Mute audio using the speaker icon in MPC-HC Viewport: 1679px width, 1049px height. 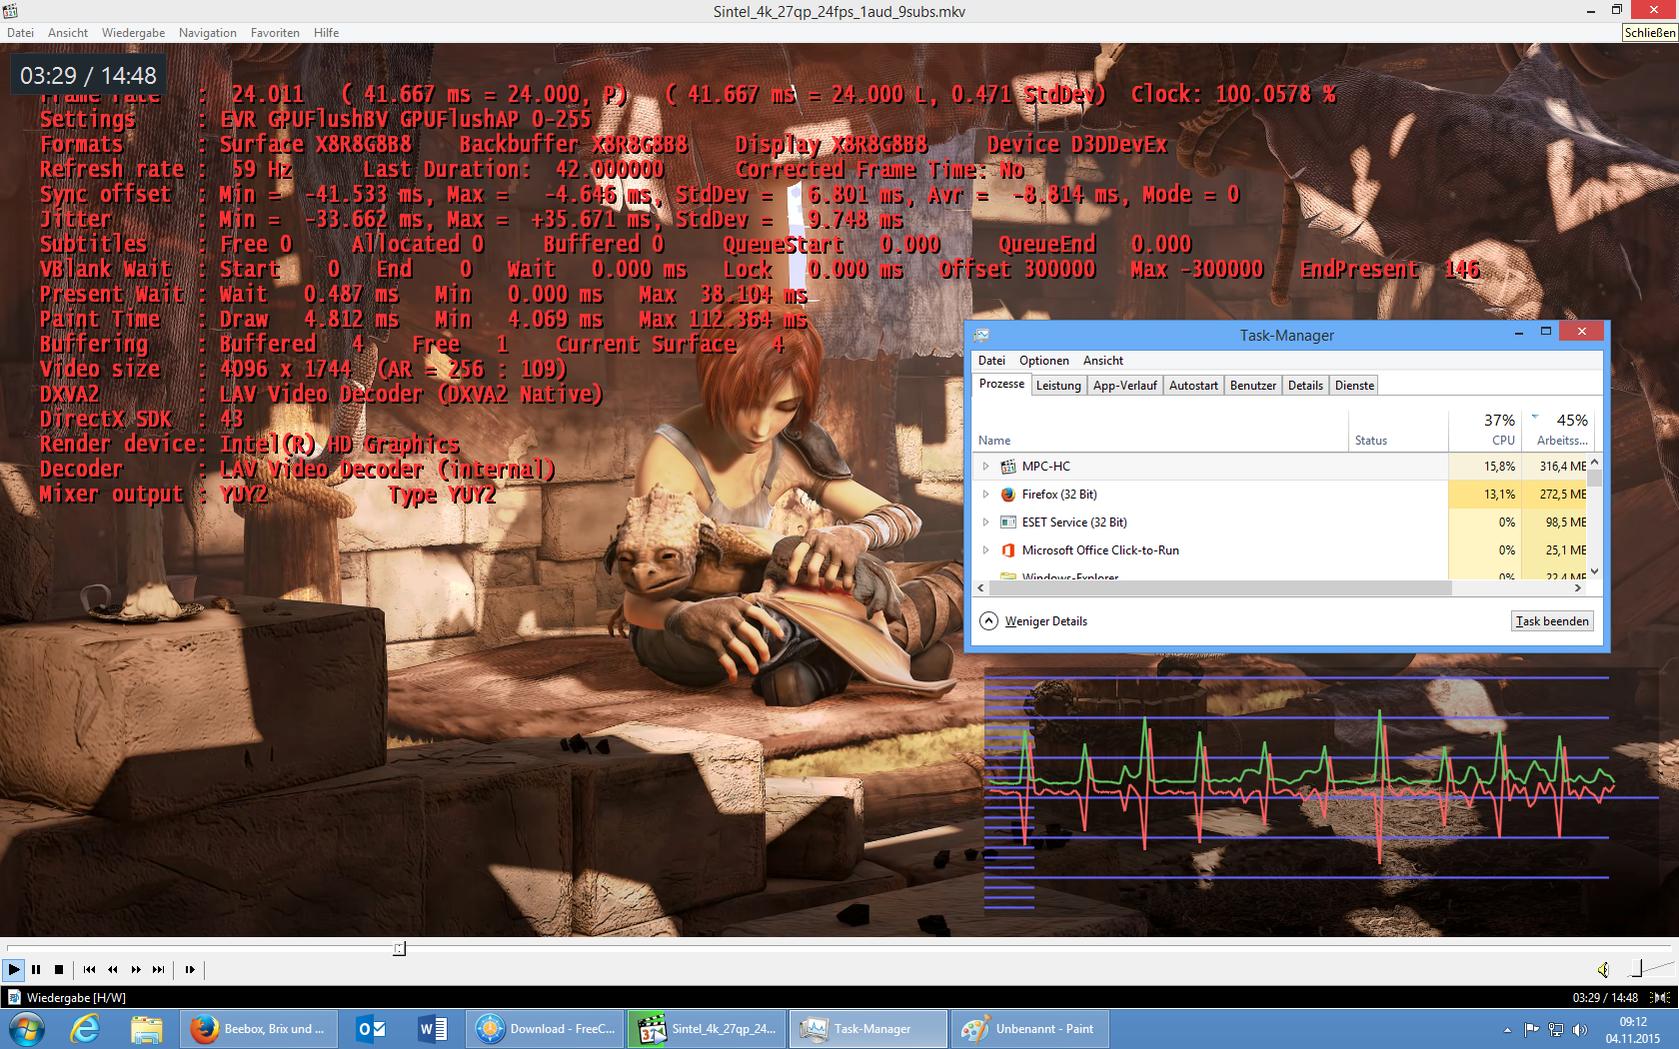(1603, 969)
